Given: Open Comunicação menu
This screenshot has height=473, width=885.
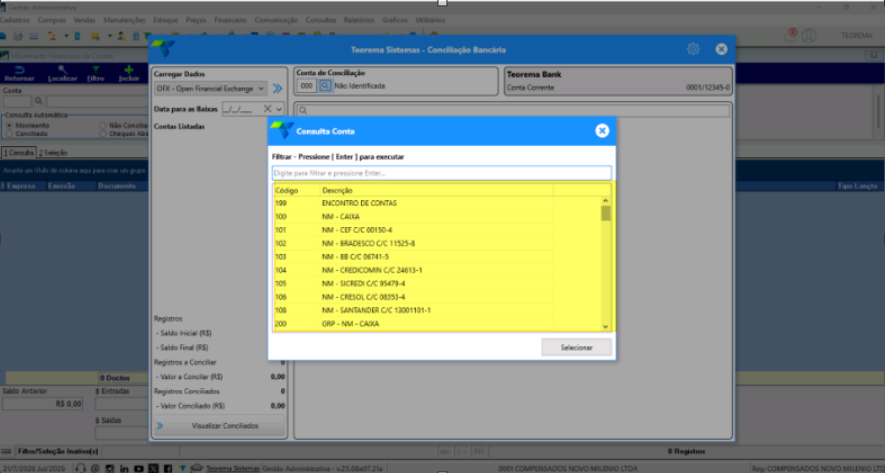Looking at the screenshot, I should (276, 20).
